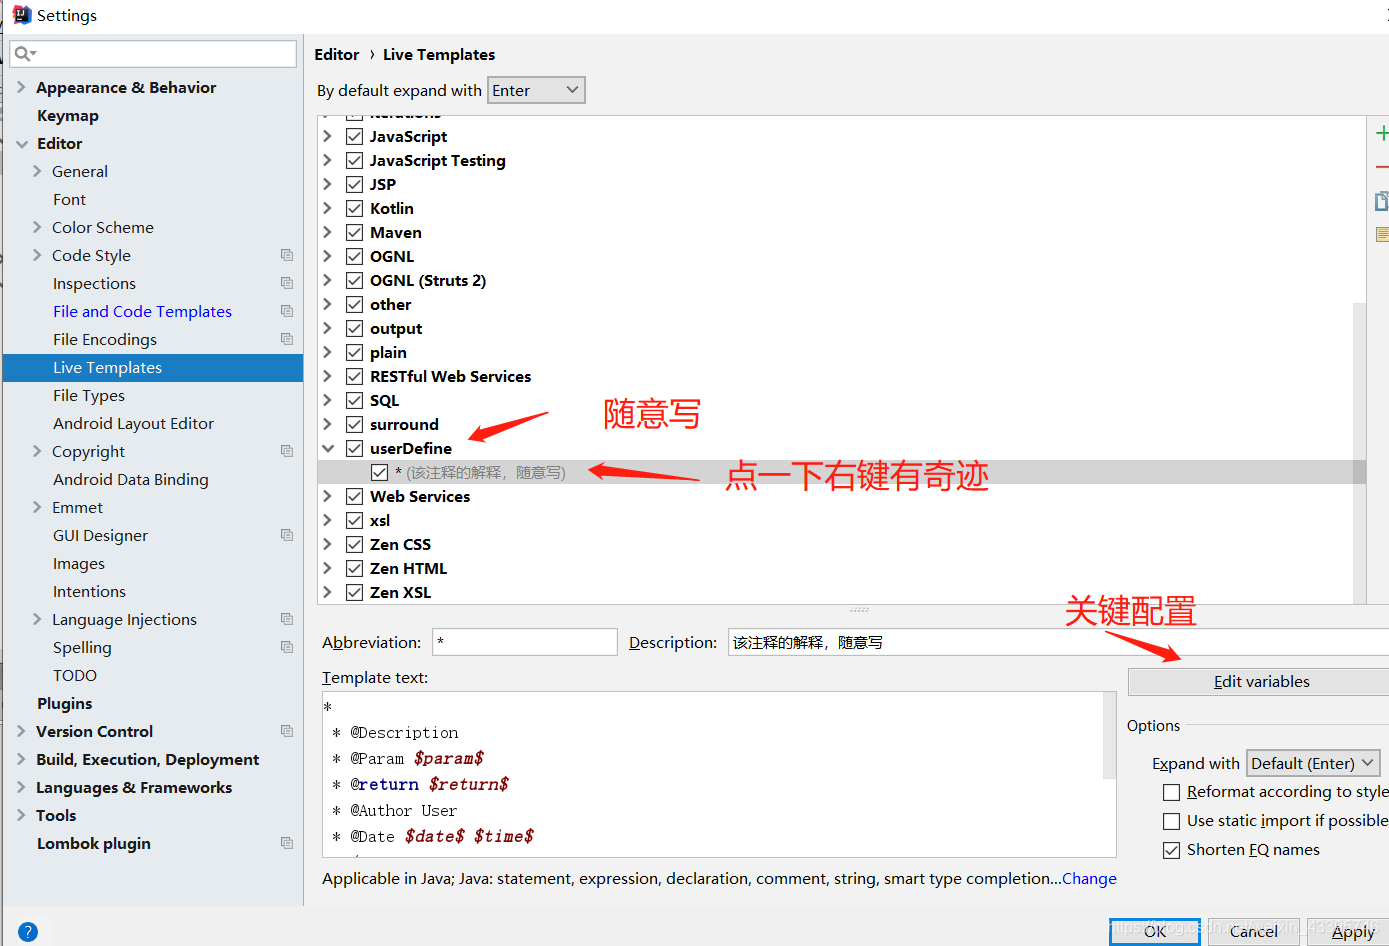The height and width of the screenshot is (946, 1389).
Task: Click project-level icon beside File and Code Templates
Action: click(287, 311)
